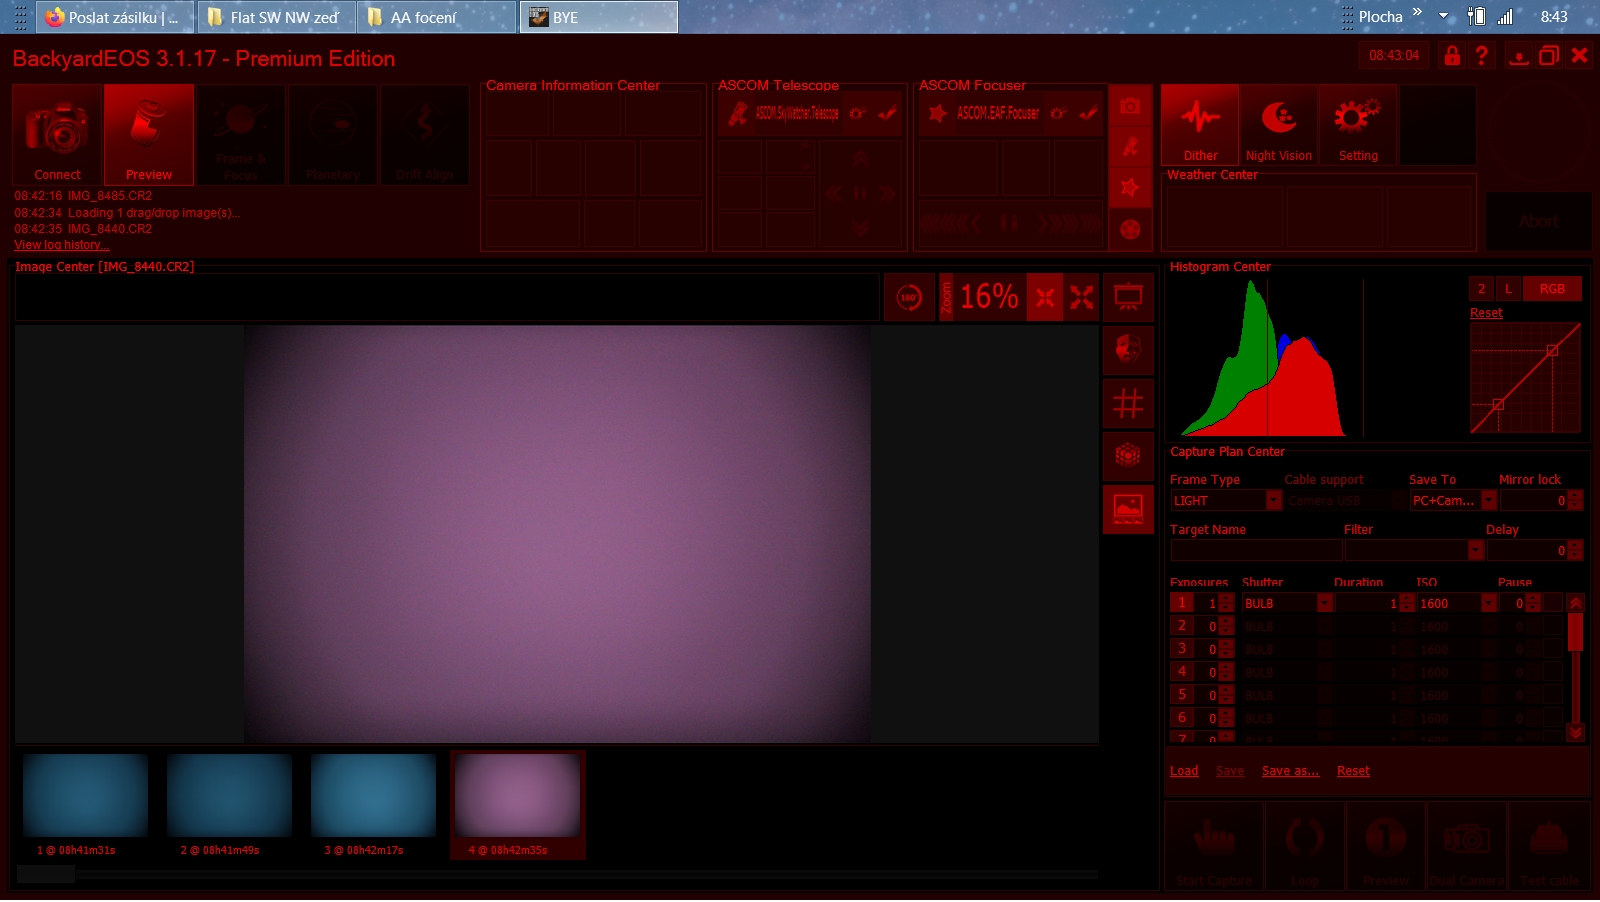This screenshot has height=902, width=1600.
Task: Open View log history link
Action: 62,245
